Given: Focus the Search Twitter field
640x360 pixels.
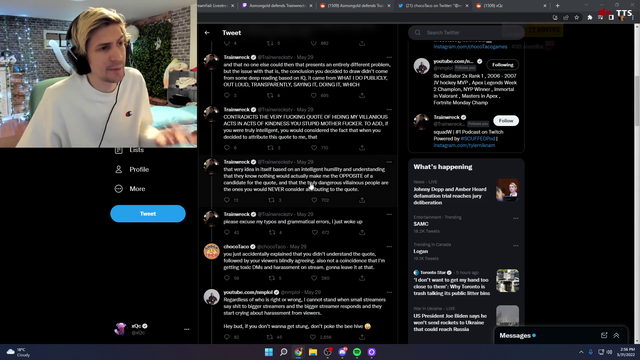Looking at the screenshot, I should pyautogui.click(x=466, y=33).
